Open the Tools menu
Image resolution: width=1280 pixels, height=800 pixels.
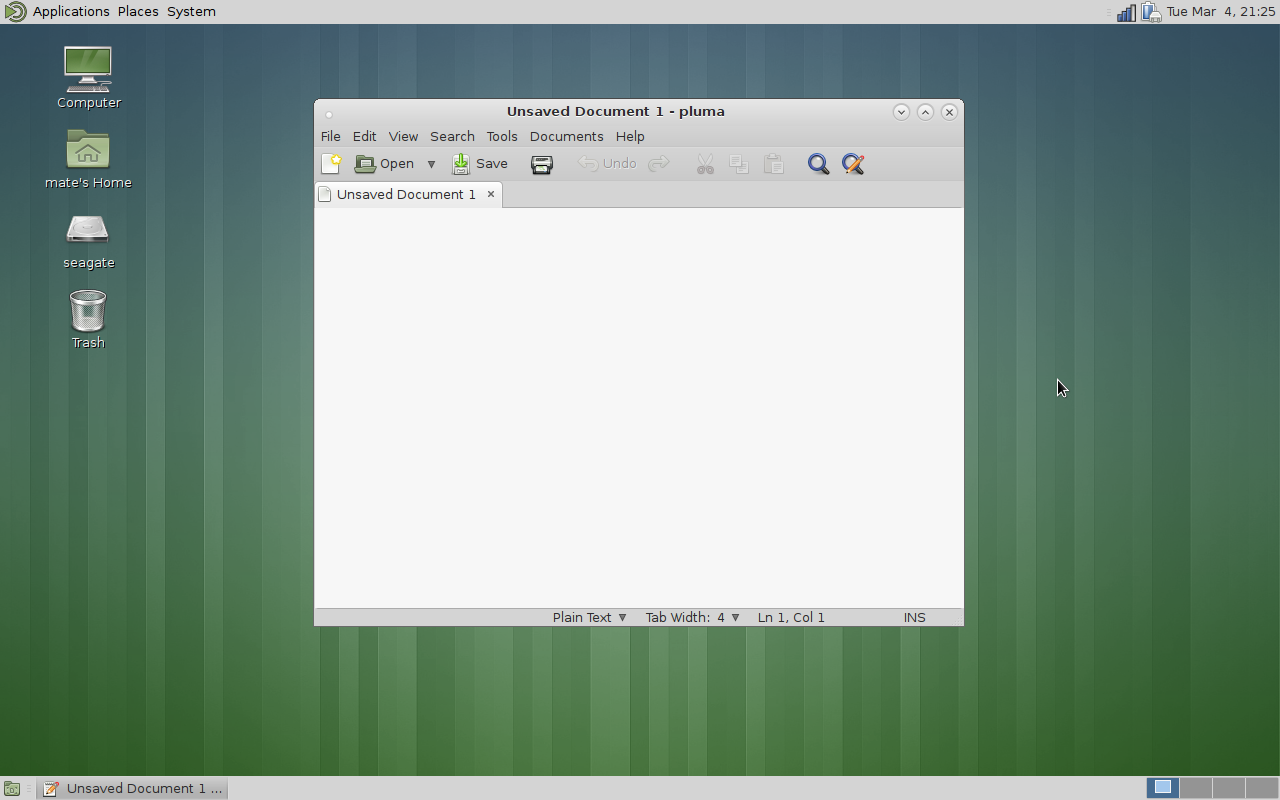[501, 136]
